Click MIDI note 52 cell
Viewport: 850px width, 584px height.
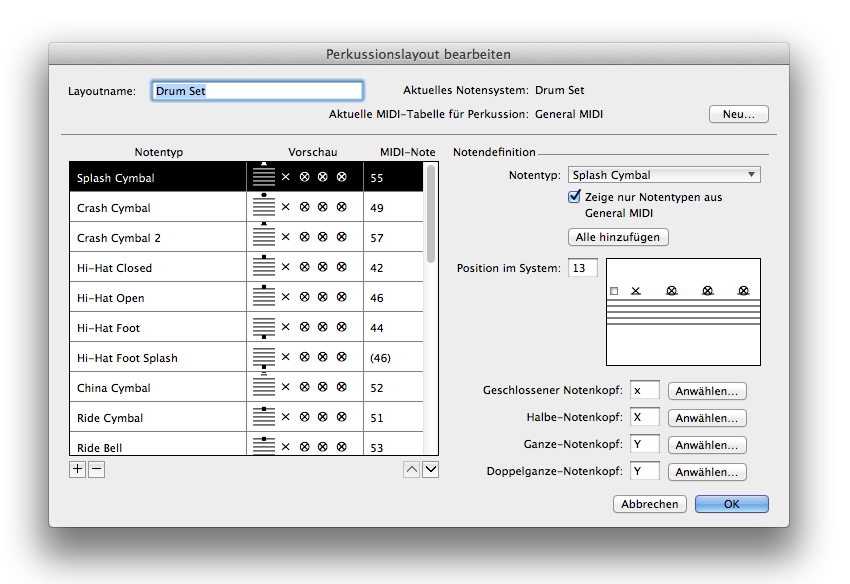coord(393,388)
